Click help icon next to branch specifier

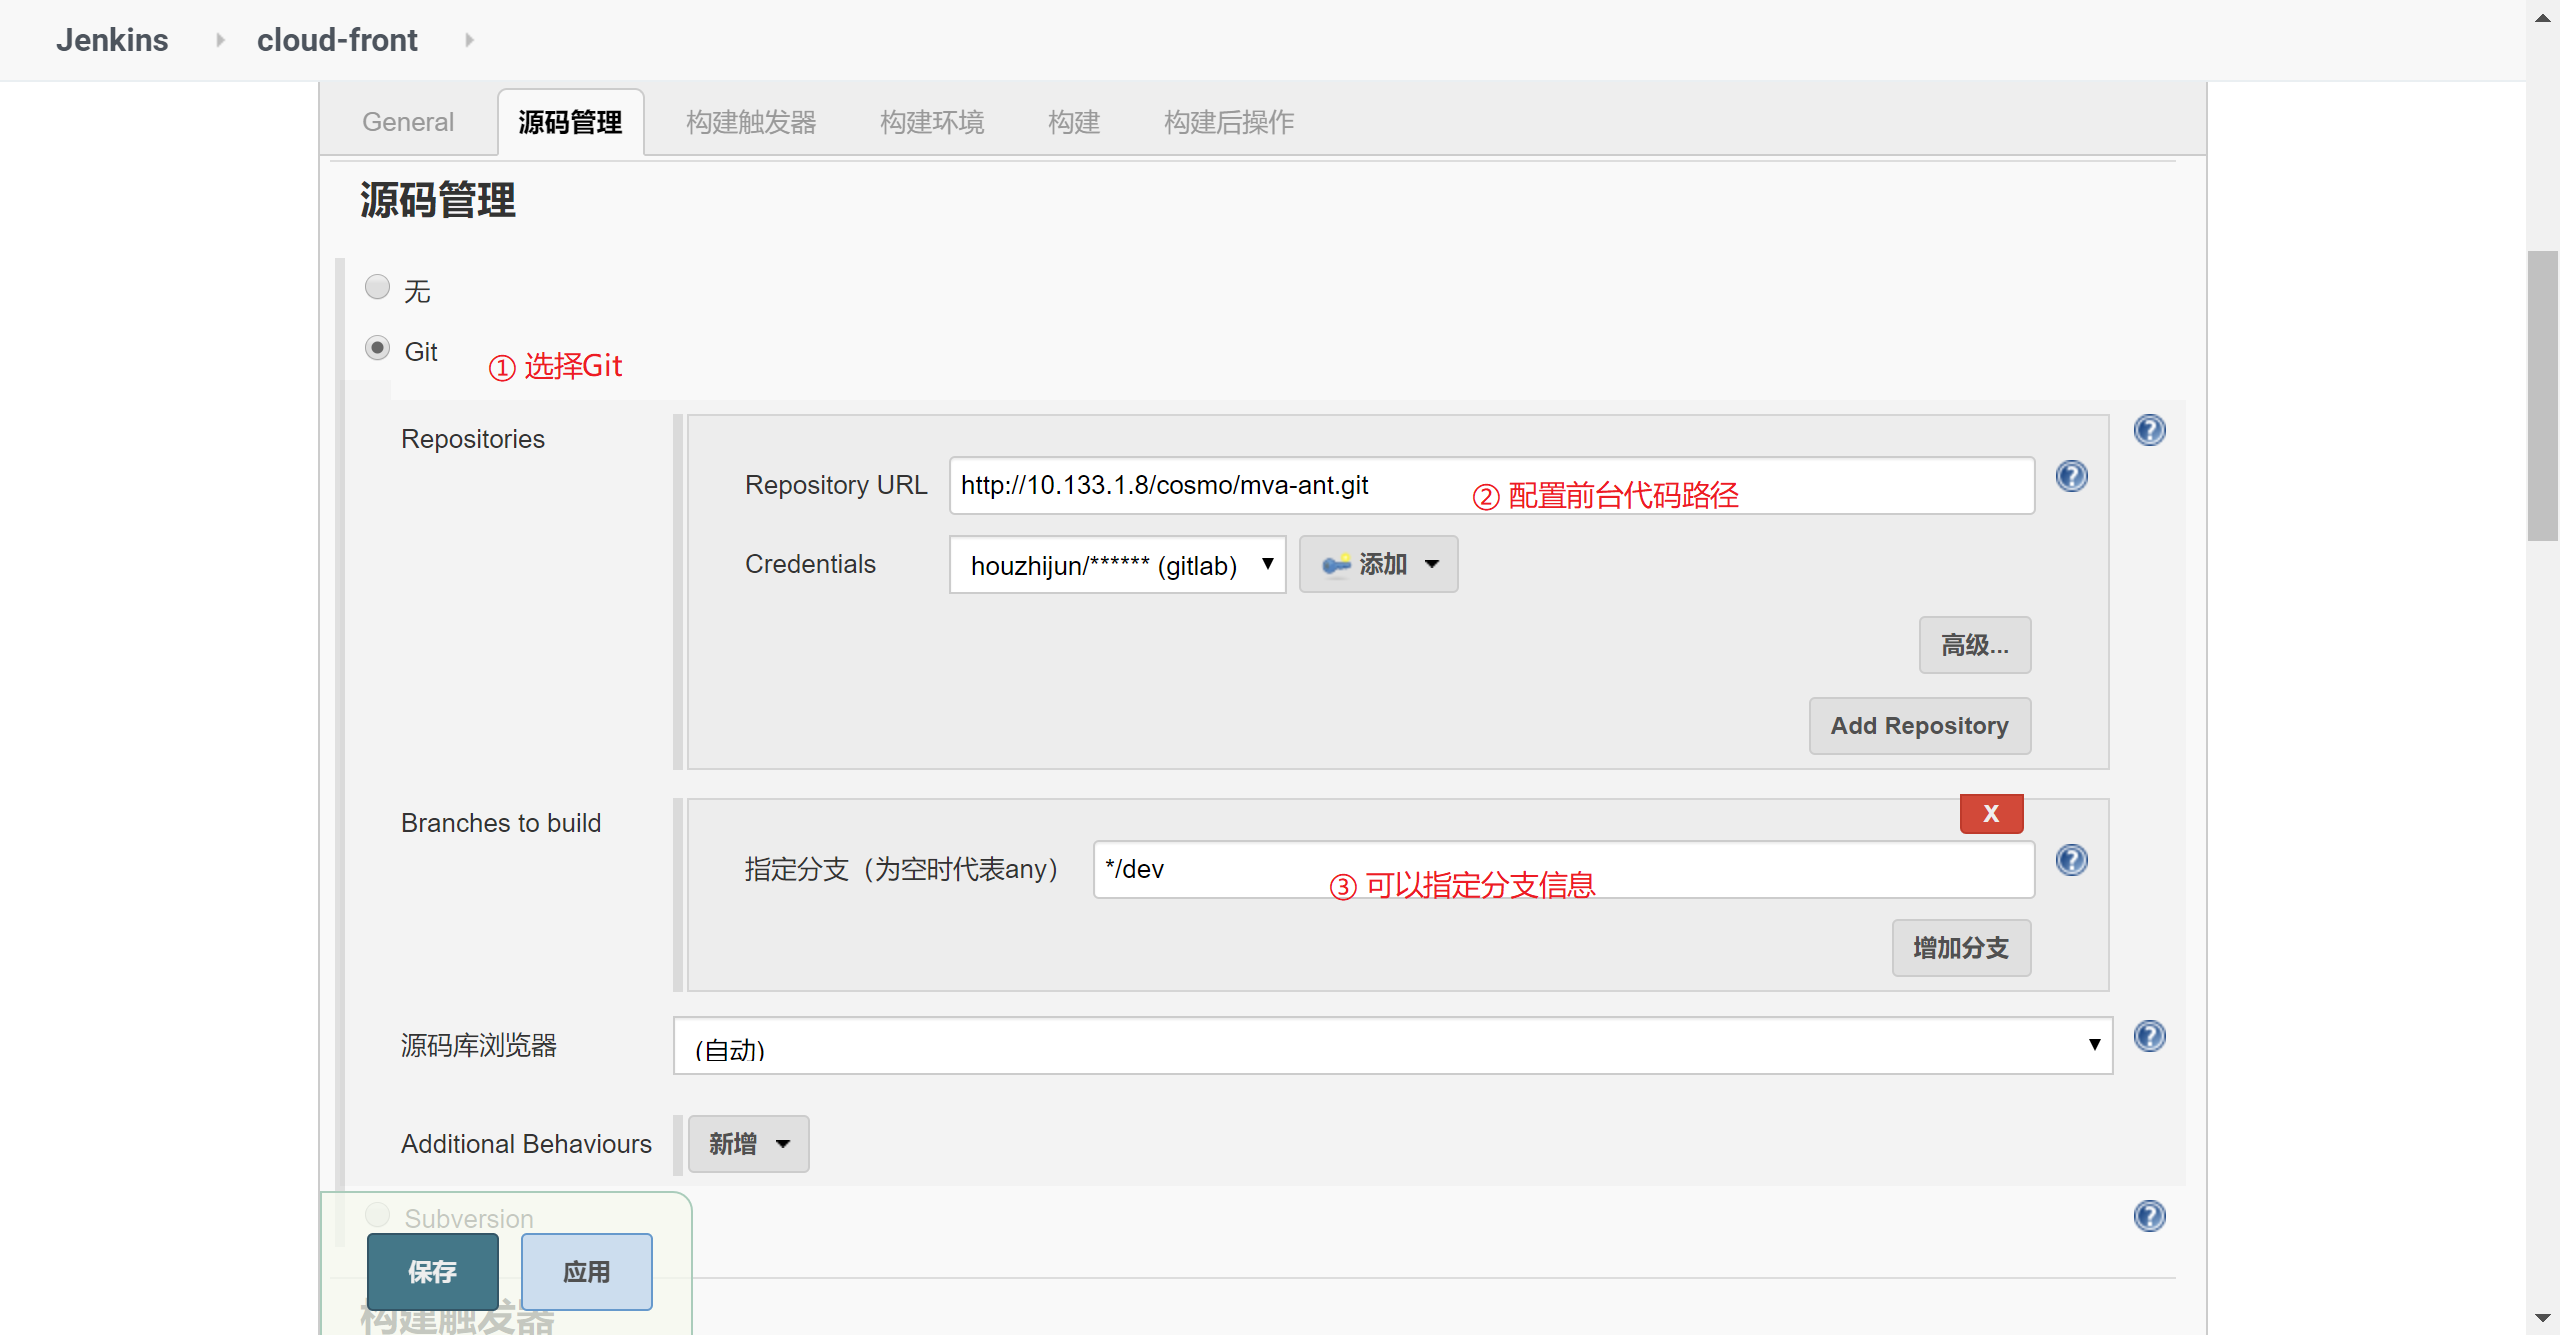(2071, 860)
